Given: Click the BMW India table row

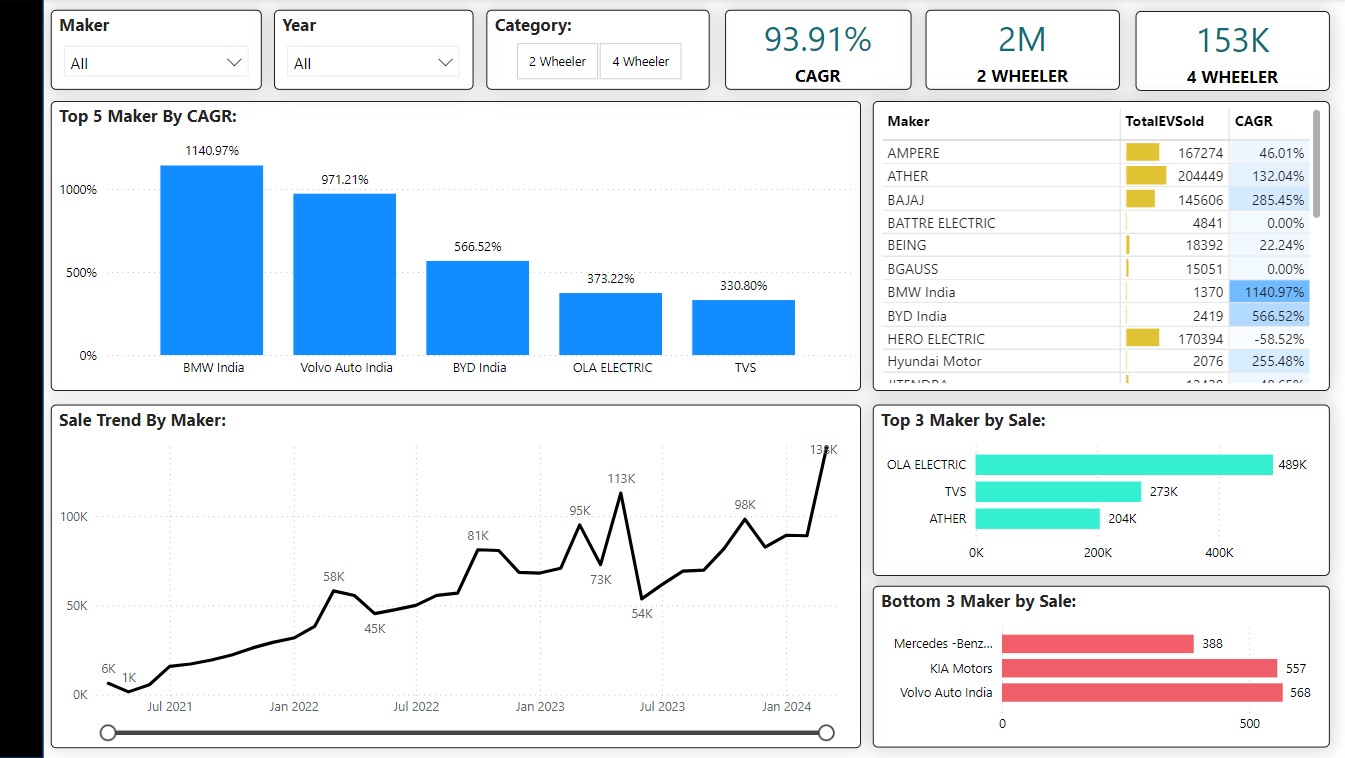Looking at the screenshot, I should [x=1096, y=292].
